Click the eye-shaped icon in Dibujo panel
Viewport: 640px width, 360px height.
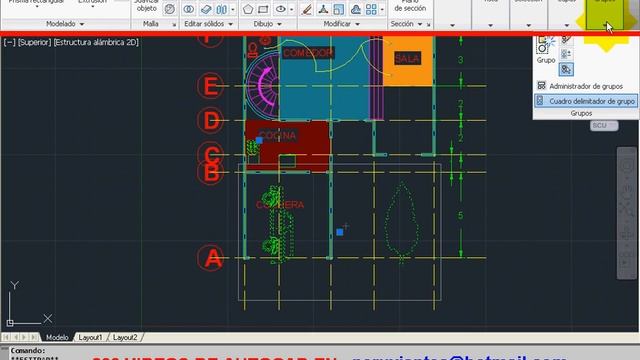[281, 9]
